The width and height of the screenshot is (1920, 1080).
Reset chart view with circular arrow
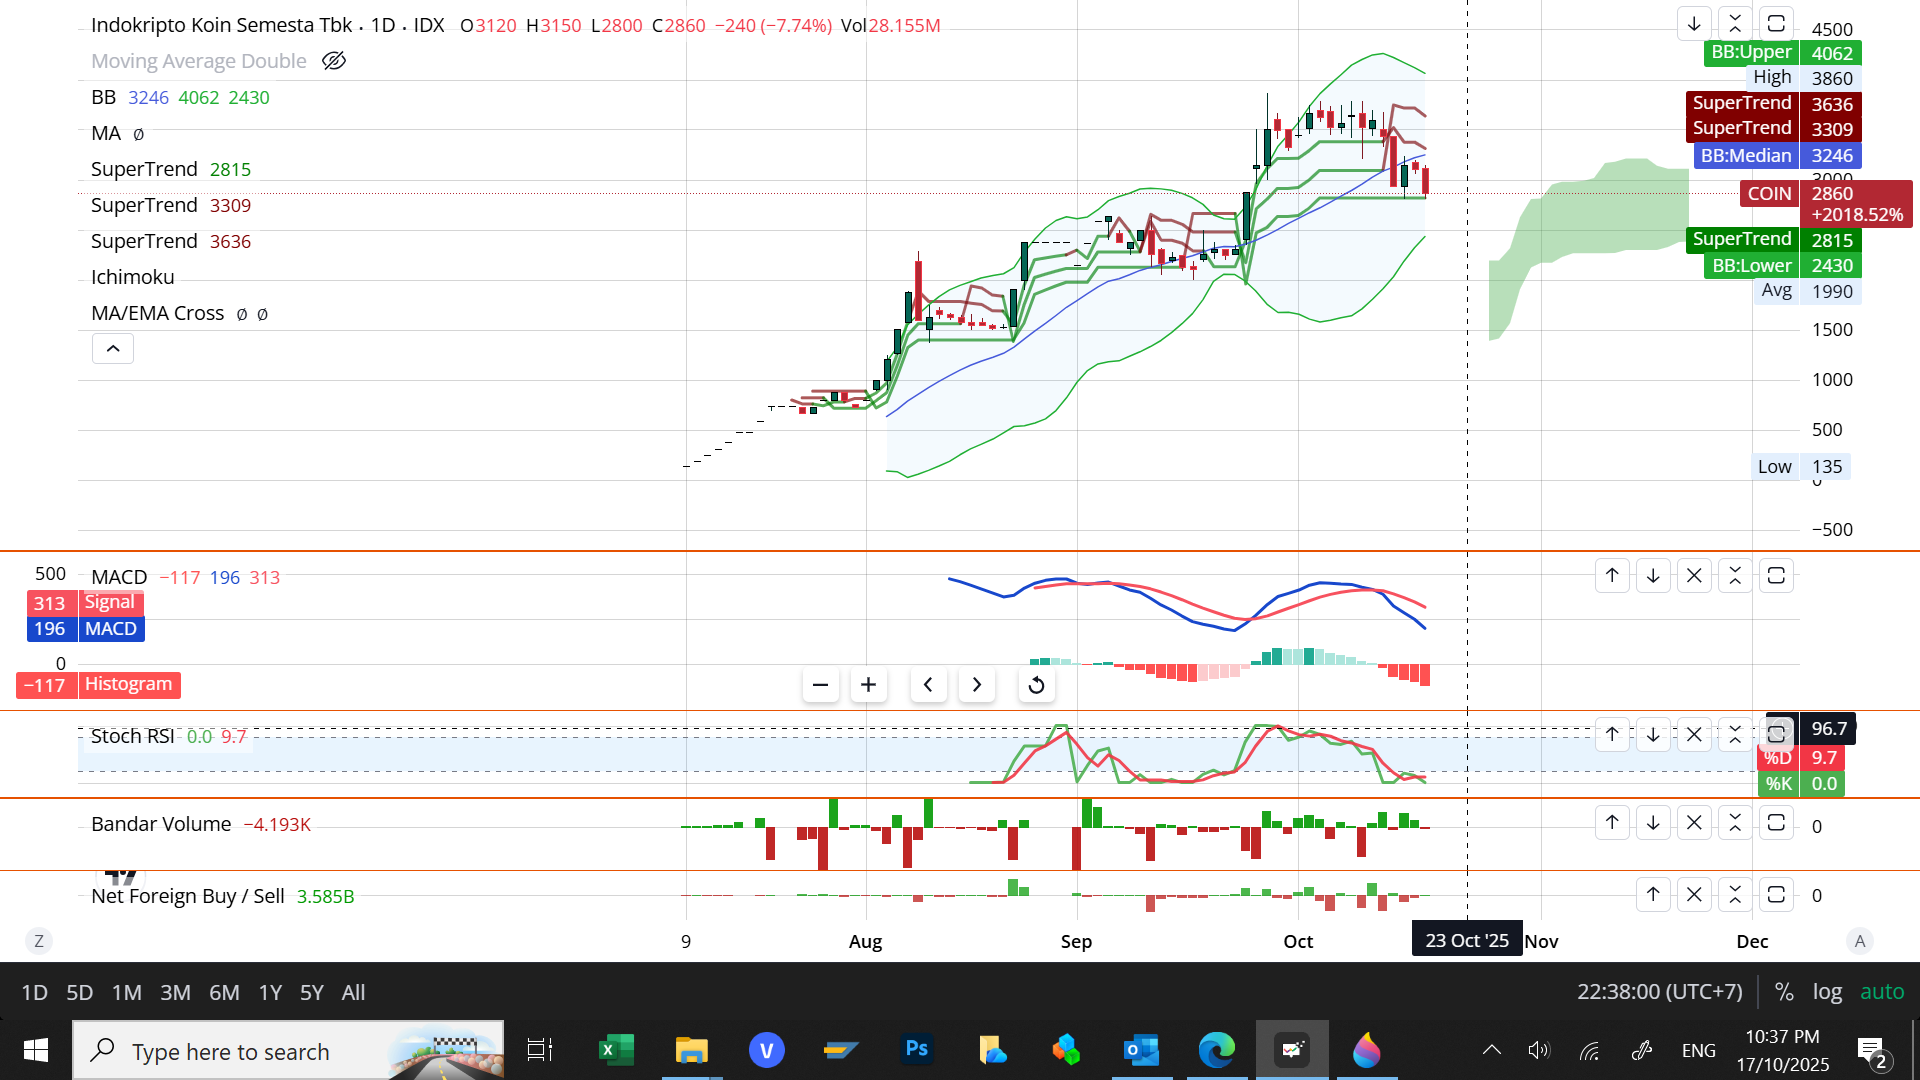tap(1036, 685)
